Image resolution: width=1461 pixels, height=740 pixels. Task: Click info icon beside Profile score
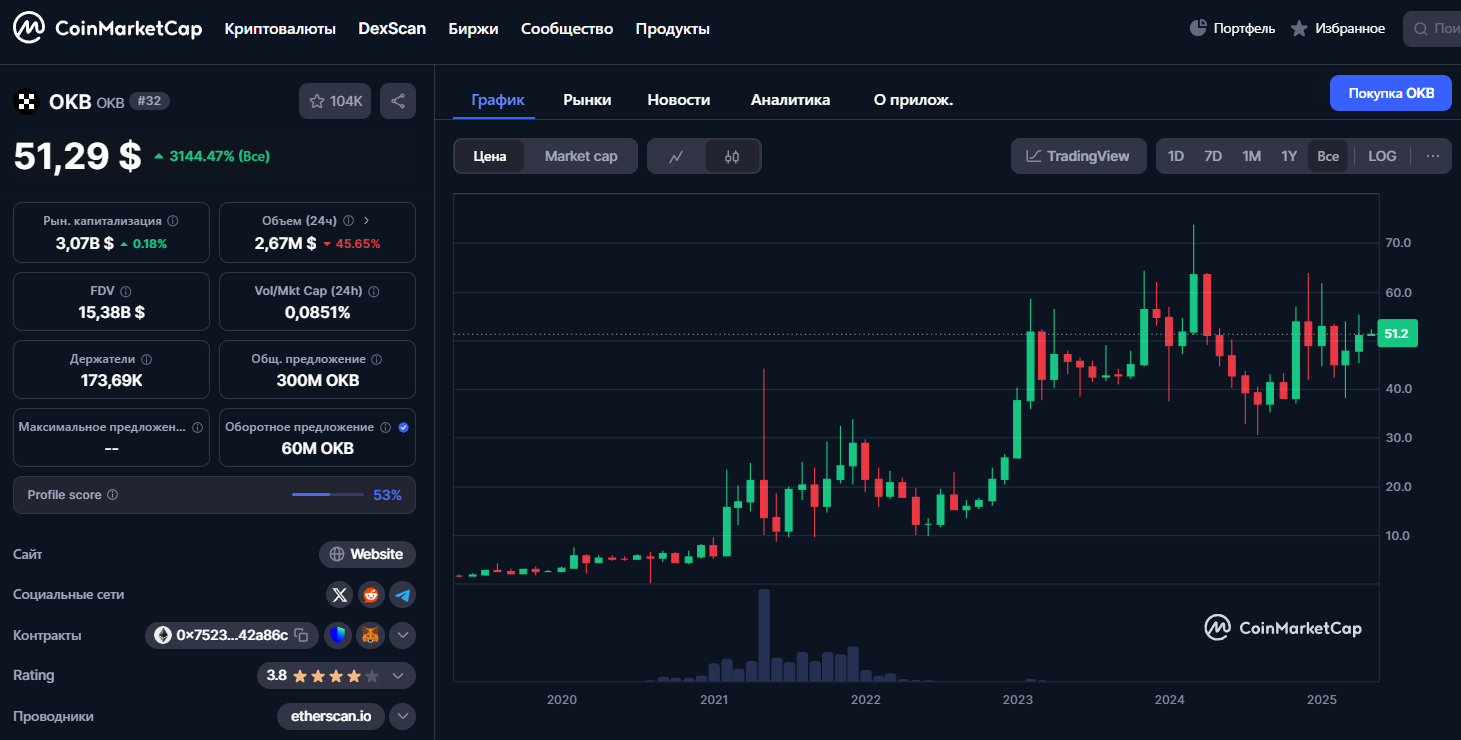pos(112,495)
